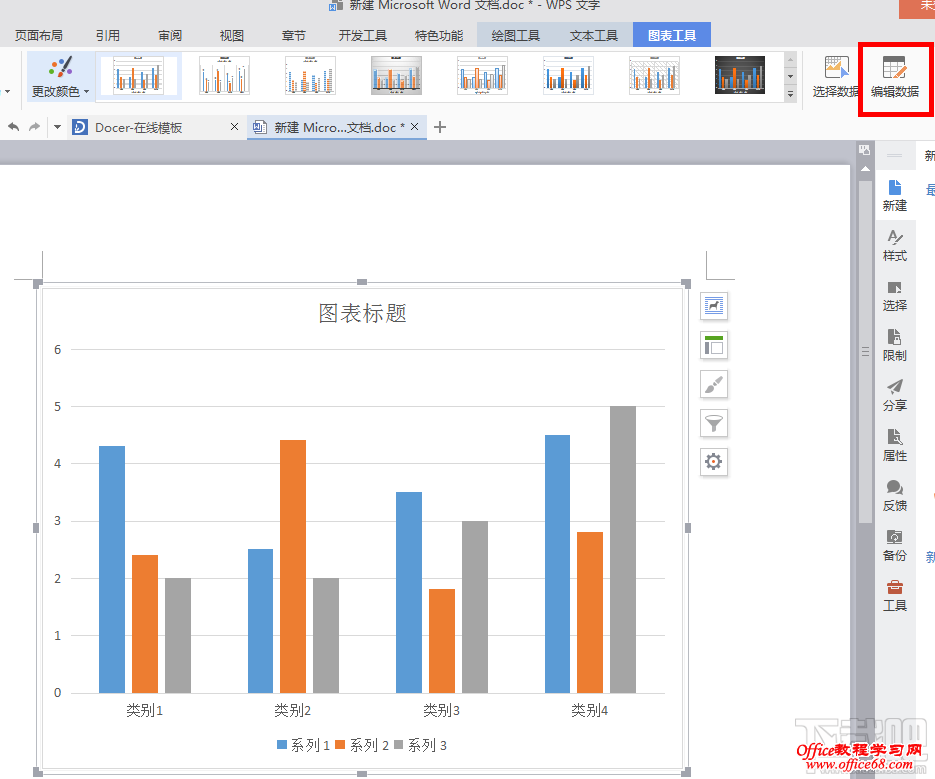Open the chart filters funnel icon
The height and width of the screenshot is (779, 935).
(x=714, y=423)
